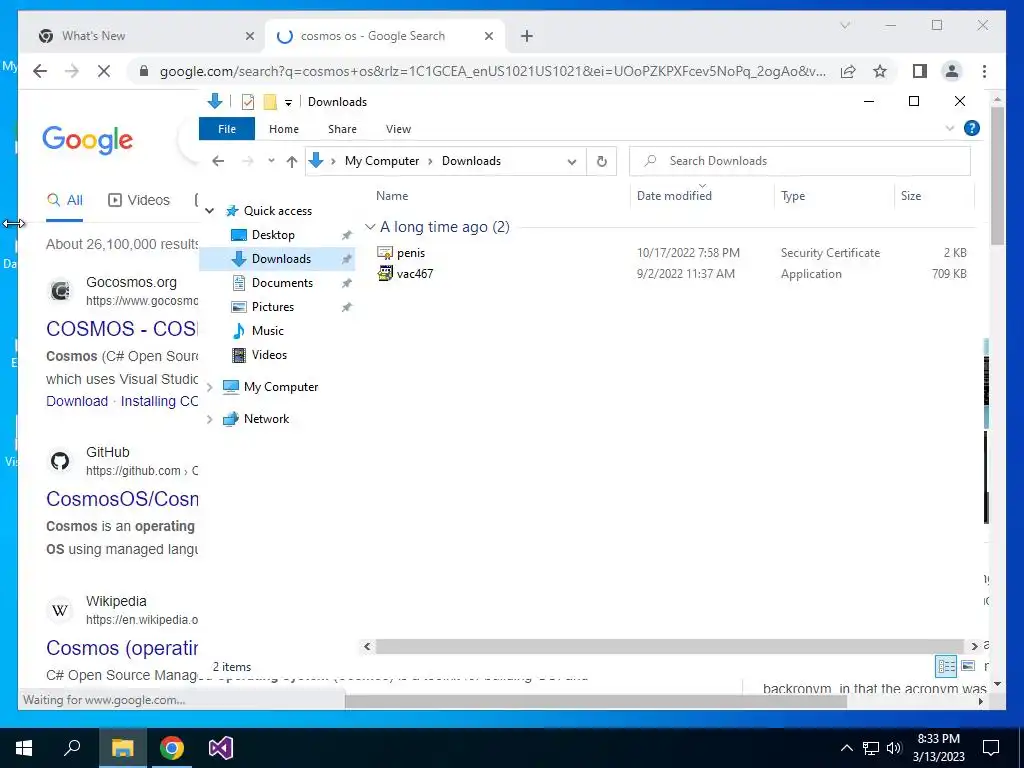Image resolution: width=1024 pixels, height=768 pixels.
Task: Select the security certificate file icon
Action: click(x=385, y=253)
